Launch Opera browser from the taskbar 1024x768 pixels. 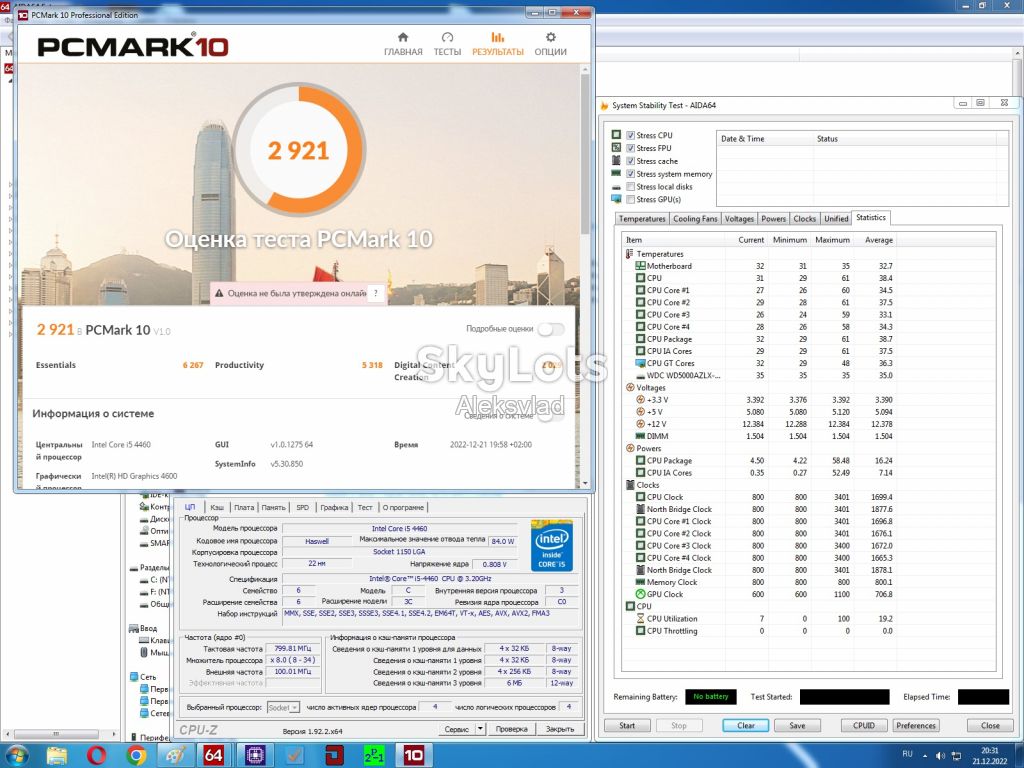(x=96, y=756)
